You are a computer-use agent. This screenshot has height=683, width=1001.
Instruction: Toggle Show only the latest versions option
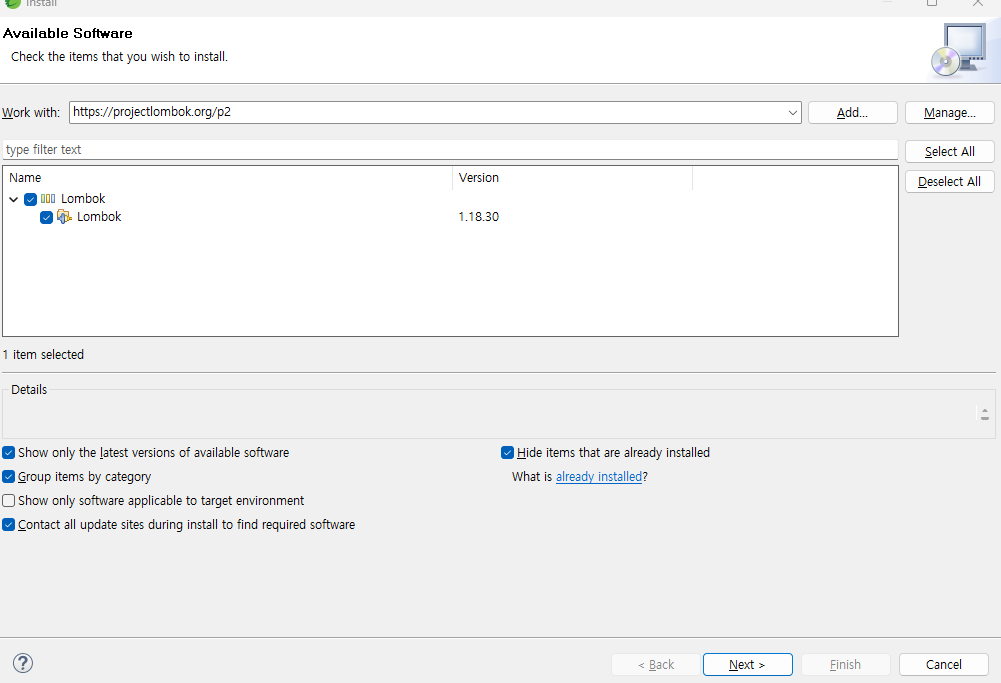click(x=8, y=453)
